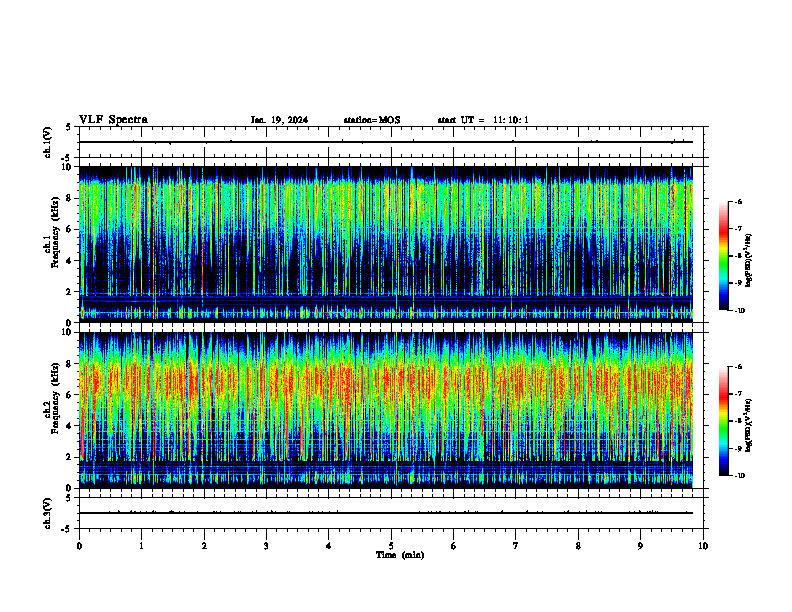Click the "ch.3(V)" axis label at bottom
Image resolution: width=792 pixels, height=612 pixels.
[47, 513]
